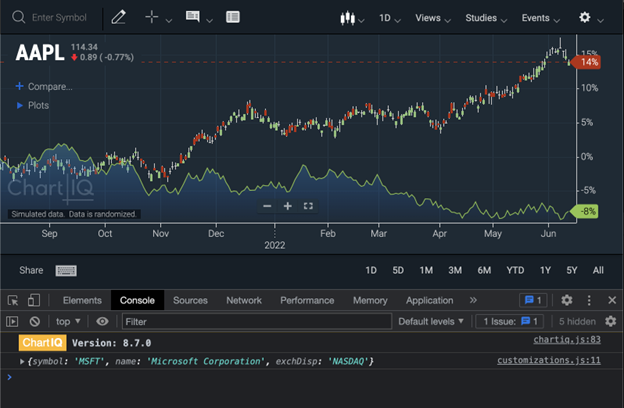Switch to the Elements tab
The image size is (624, 408).
[82, 300]
